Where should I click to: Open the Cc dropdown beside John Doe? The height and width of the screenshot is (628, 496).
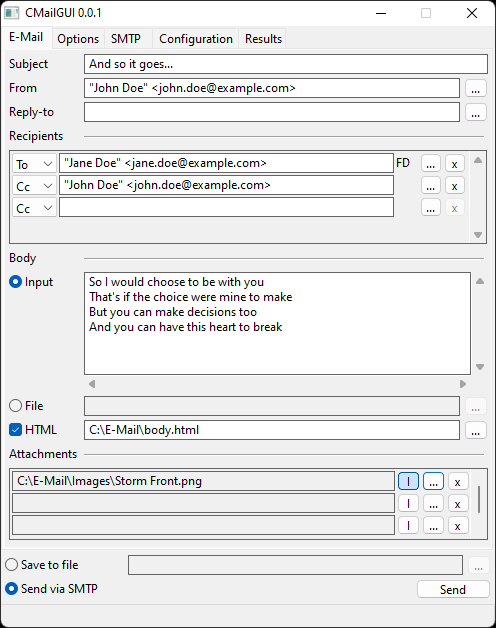[34, 186]
